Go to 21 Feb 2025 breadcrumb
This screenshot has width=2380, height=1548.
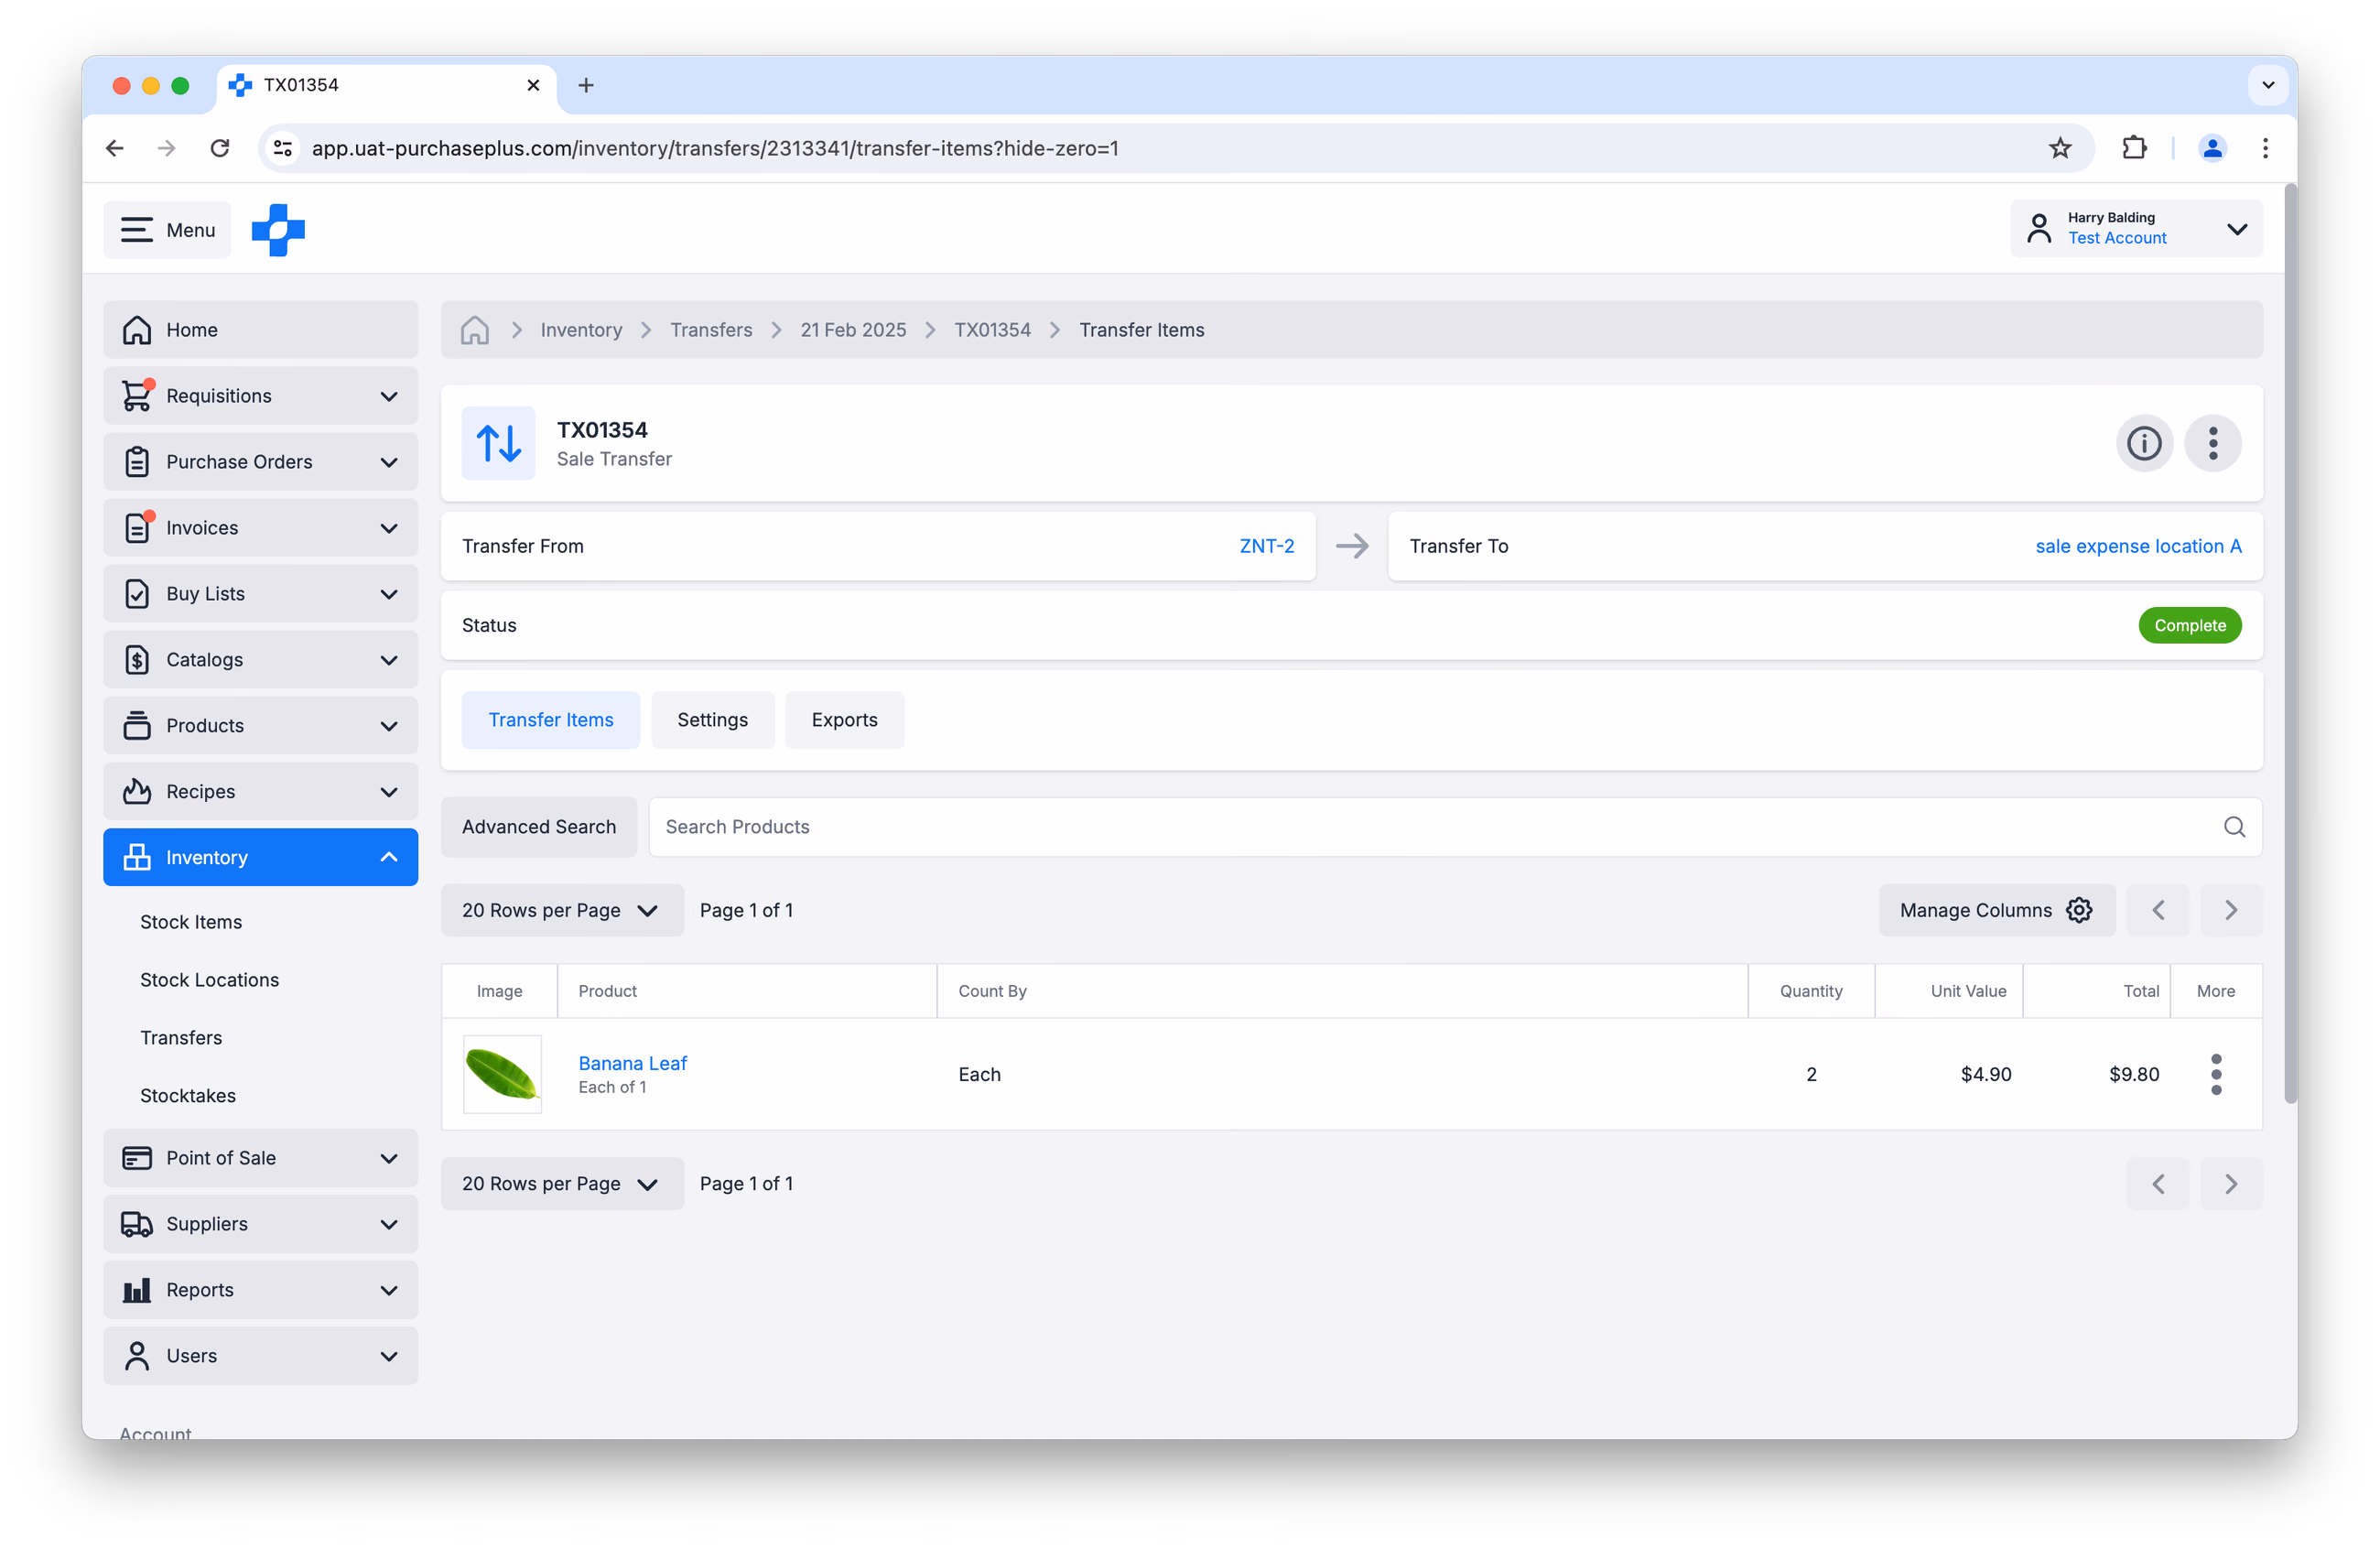point(853,330)
